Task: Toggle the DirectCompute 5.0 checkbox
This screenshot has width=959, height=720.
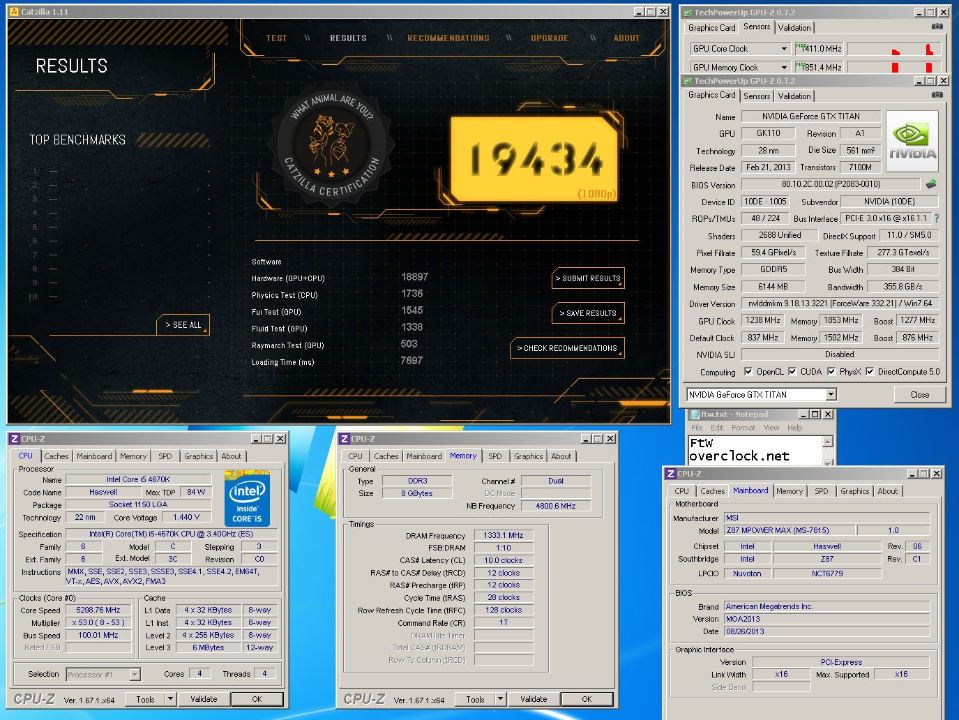Action: [869, 371]
